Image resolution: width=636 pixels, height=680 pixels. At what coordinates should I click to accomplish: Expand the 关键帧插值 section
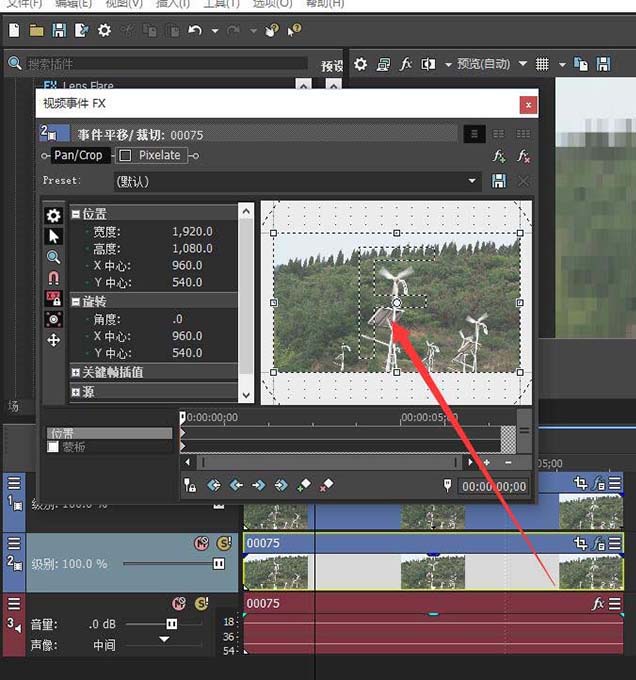tap(76, 372)
